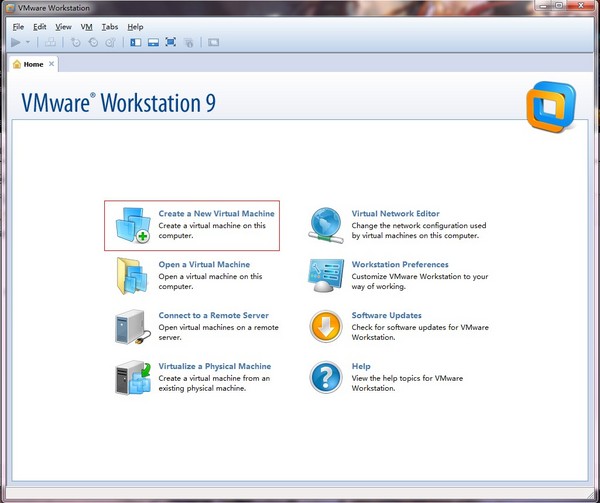Click the Virtualize a Physical Machine icon
Image resolution: width=600 pixels, height=503 pixels.
[132, 377]
